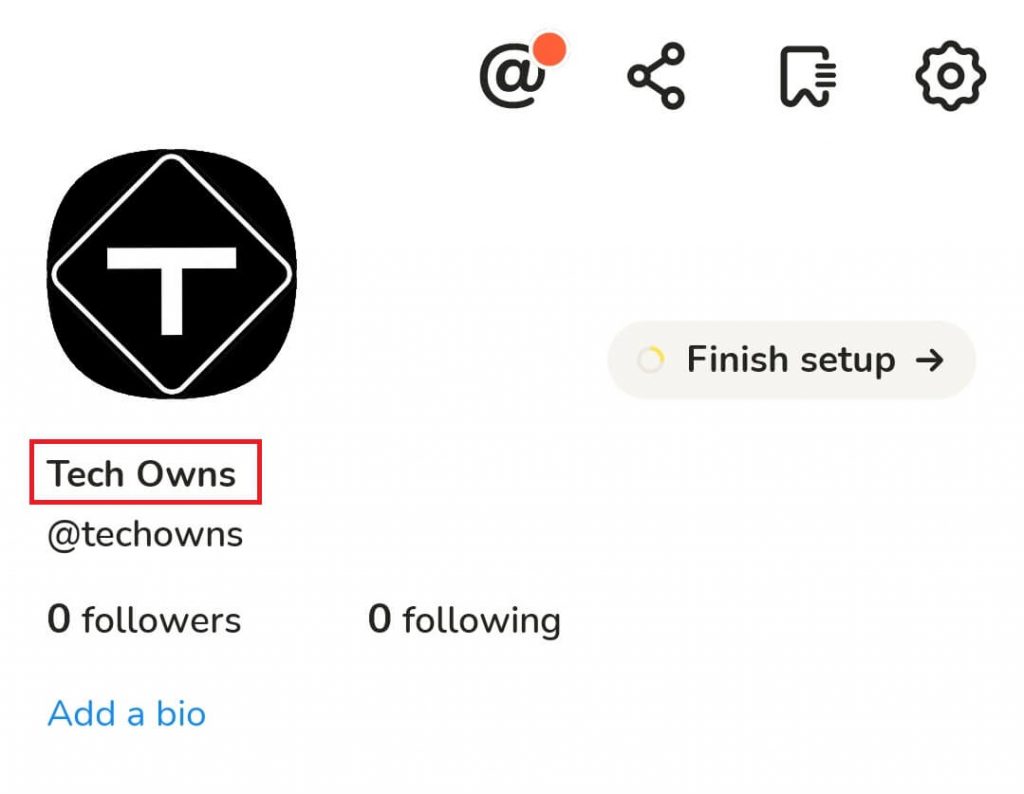Tap the black T diamond profile picture
The image size is (1024, 794).
click(x=172, y=274)
